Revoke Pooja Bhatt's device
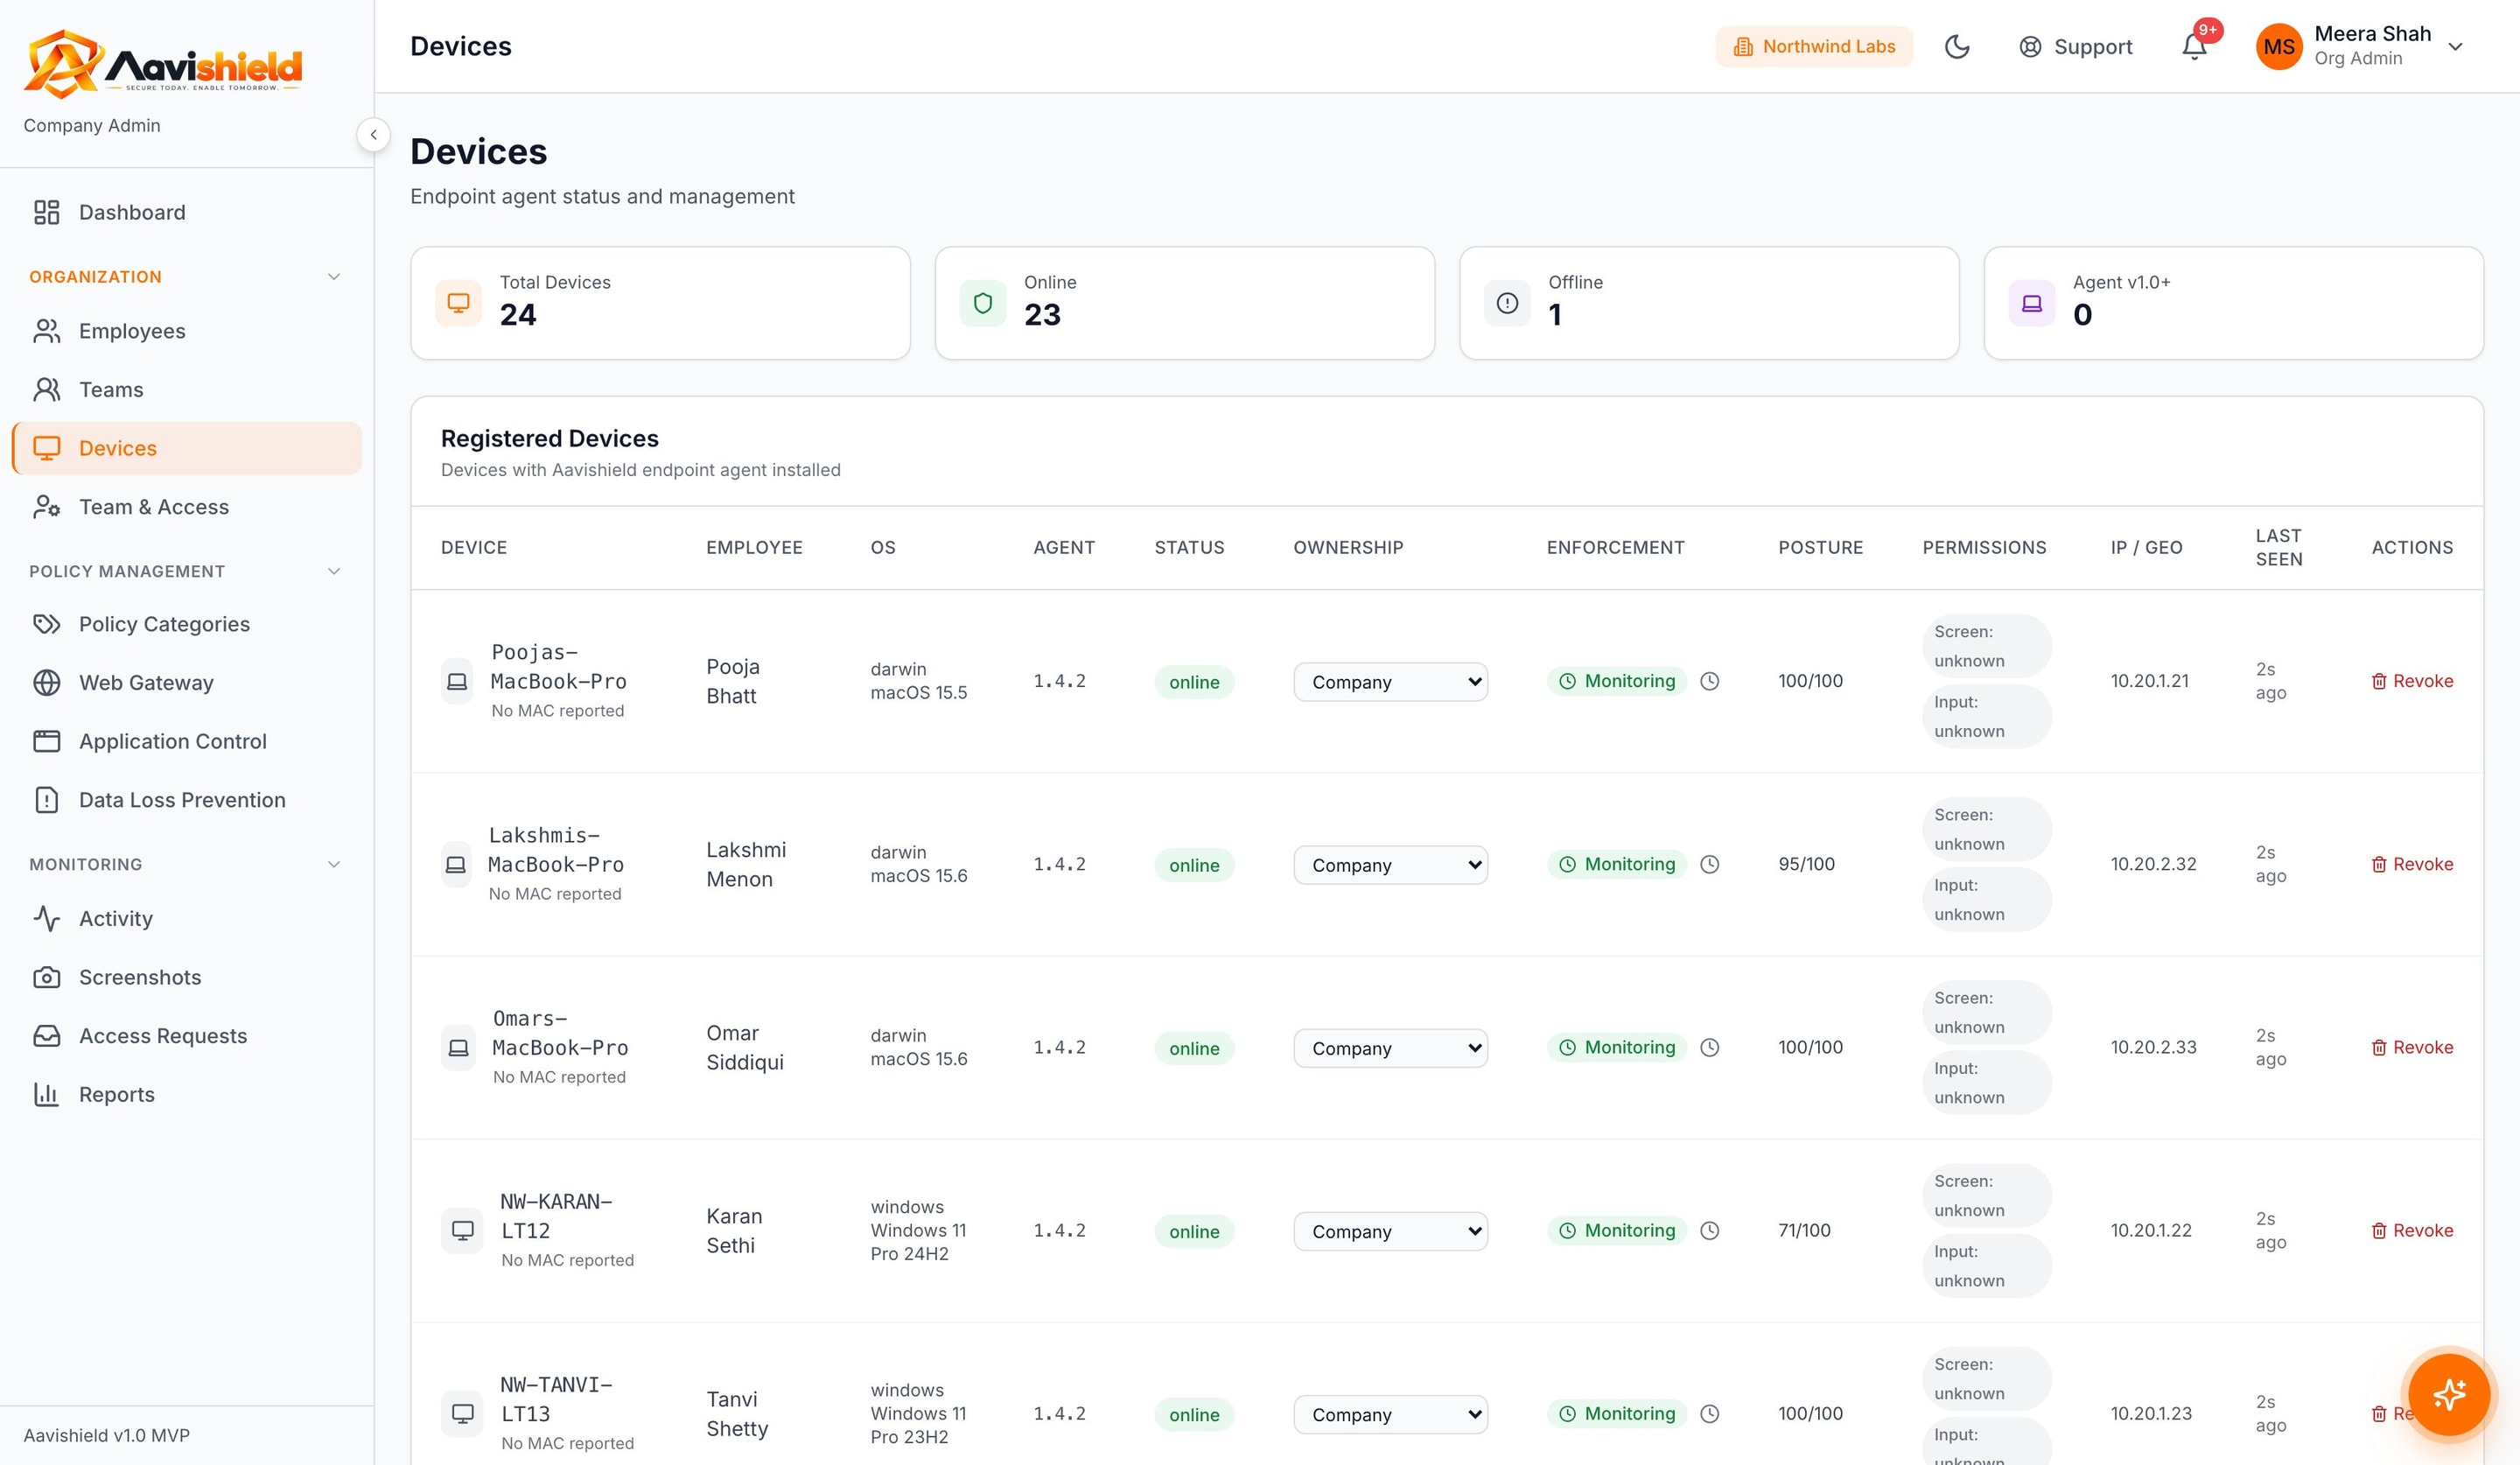Viewport: 2520px width, 1465px height. (2412, 681)
